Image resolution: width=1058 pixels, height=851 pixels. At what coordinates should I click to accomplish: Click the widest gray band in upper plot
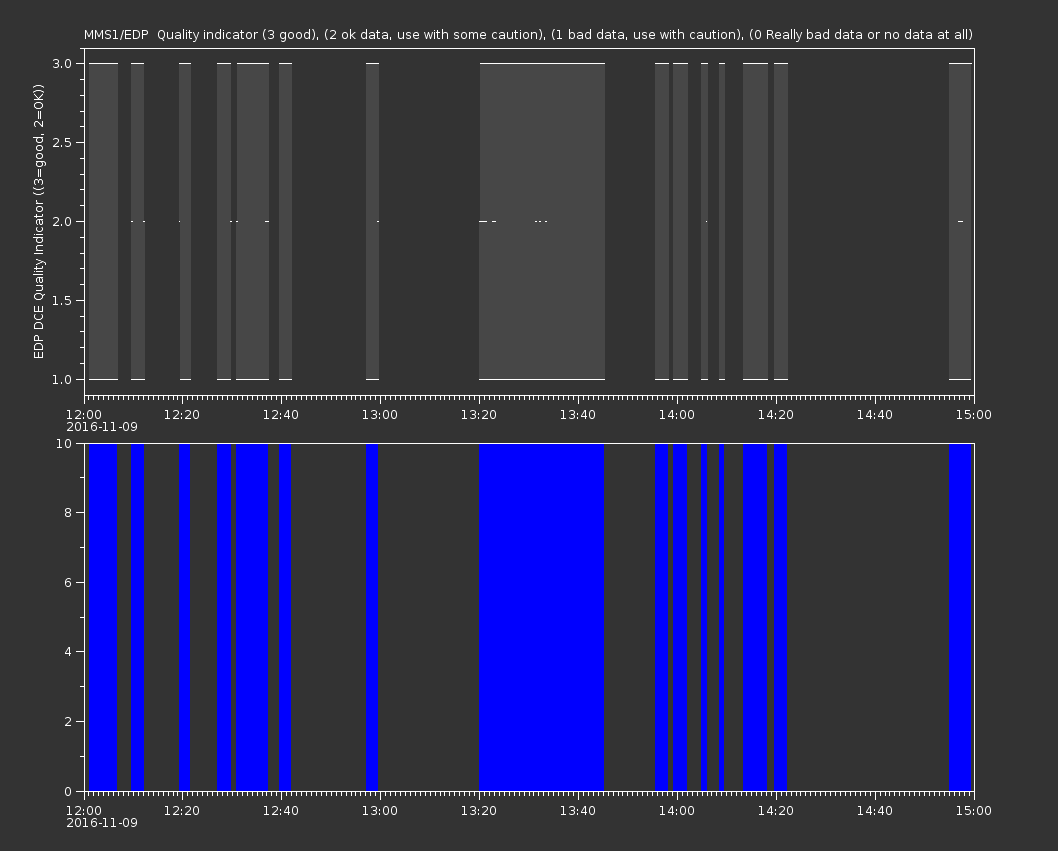[542, 221]
